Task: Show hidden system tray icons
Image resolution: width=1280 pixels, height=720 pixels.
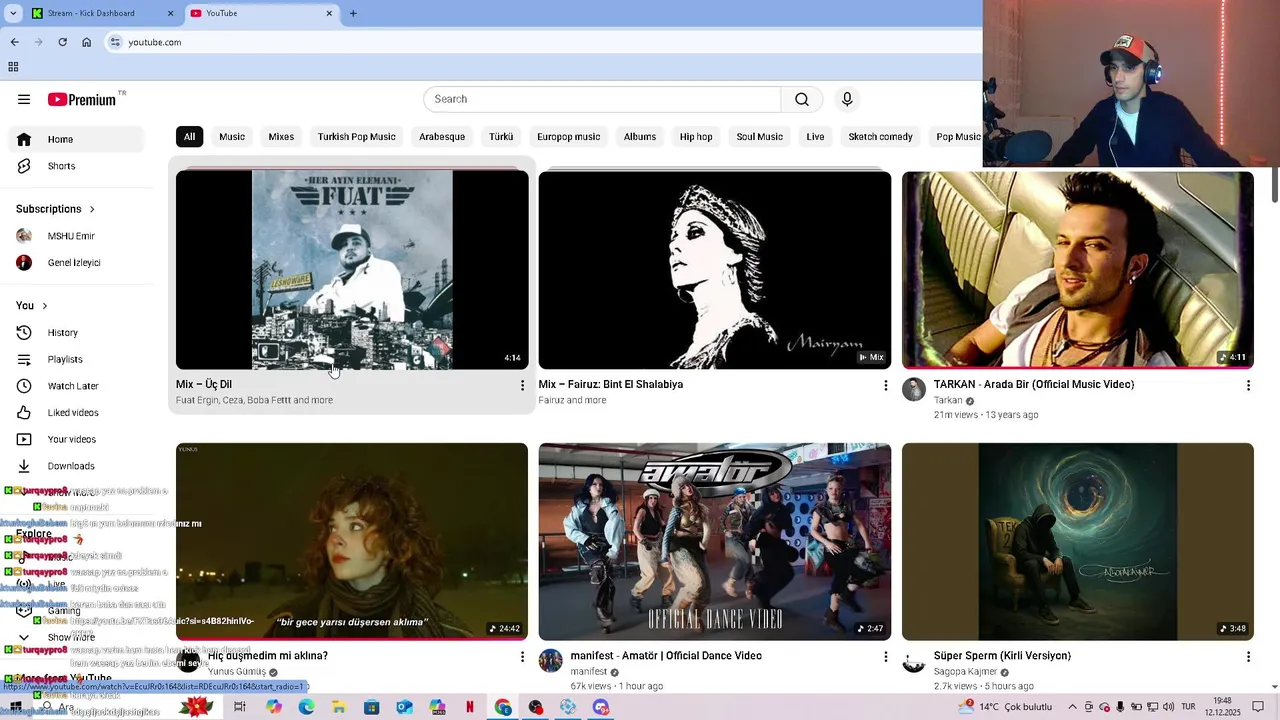Action: coord(1072,707)
